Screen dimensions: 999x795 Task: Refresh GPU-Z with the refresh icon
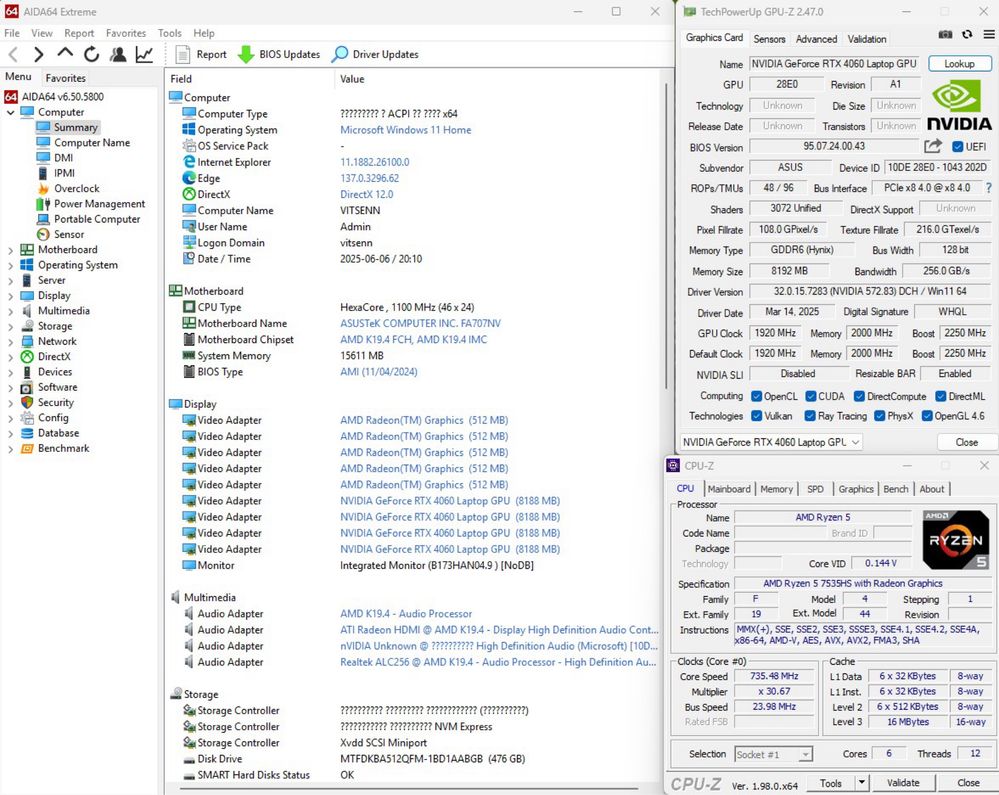click(967, 34)
